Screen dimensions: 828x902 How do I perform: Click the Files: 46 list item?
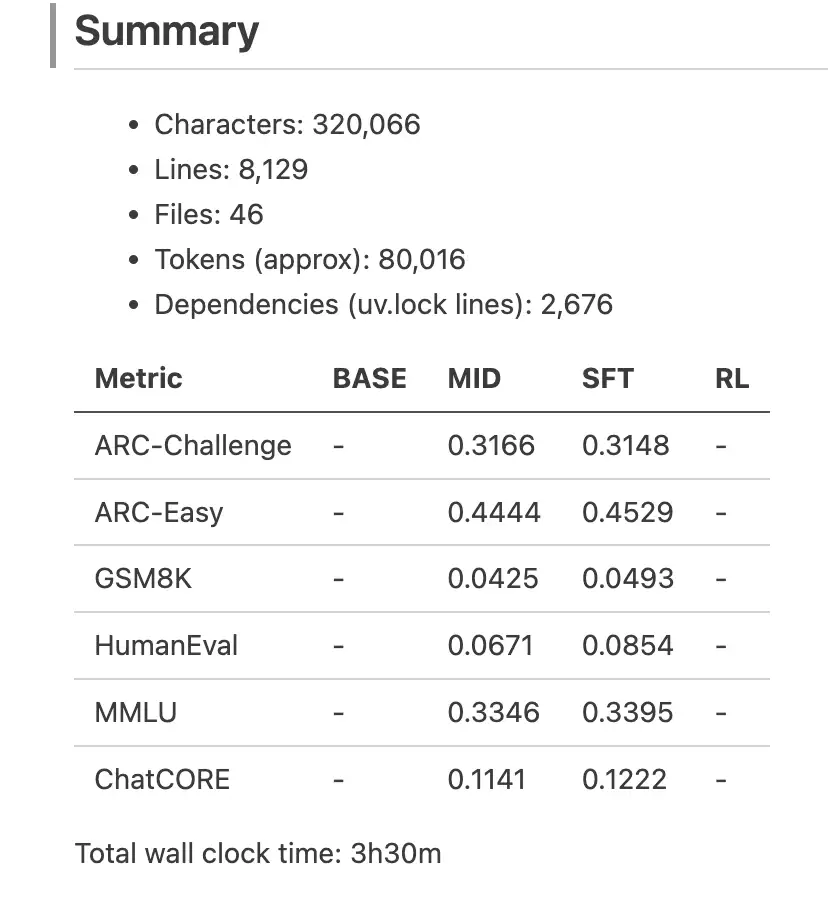[209, 215]
